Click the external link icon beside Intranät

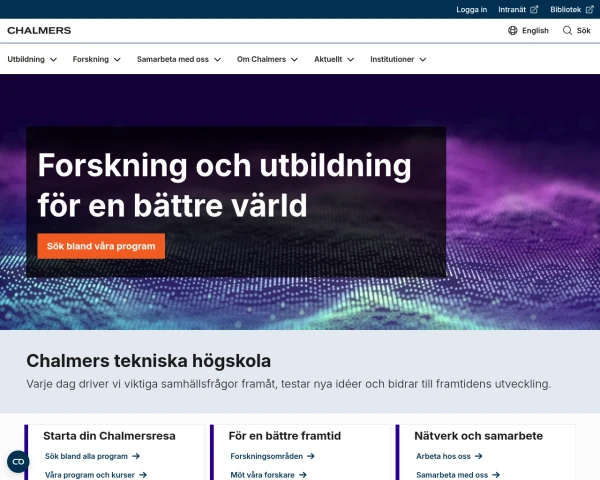pyautogui.click(x=534, y=10)
